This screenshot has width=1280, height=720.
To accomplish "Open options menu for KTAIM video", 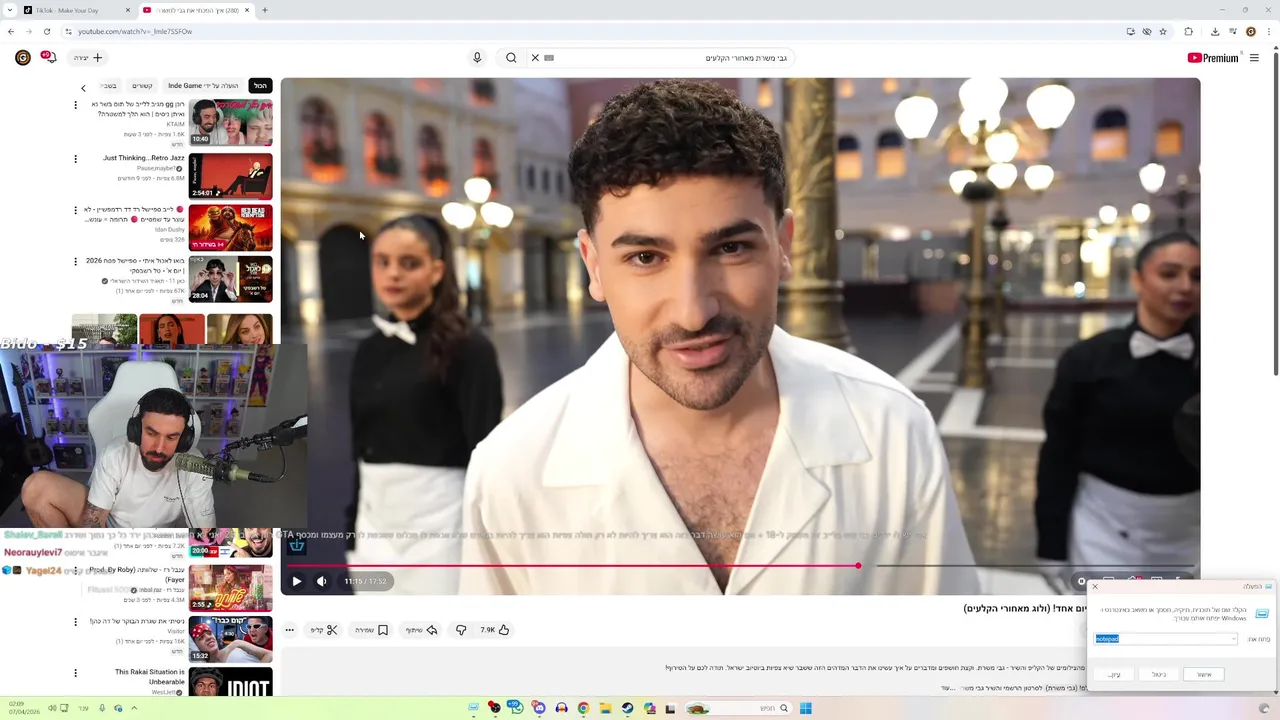I will [75, 105].
